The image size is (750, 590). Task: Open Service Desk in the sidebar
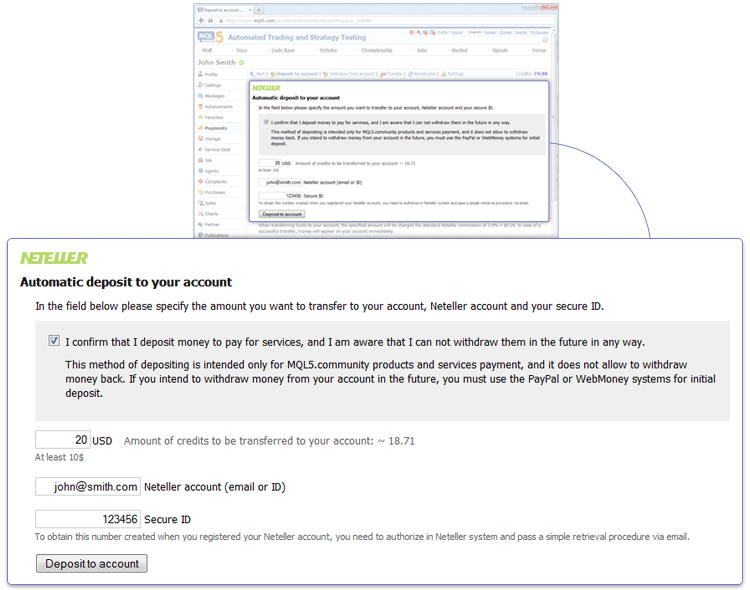tap(217, 149)
